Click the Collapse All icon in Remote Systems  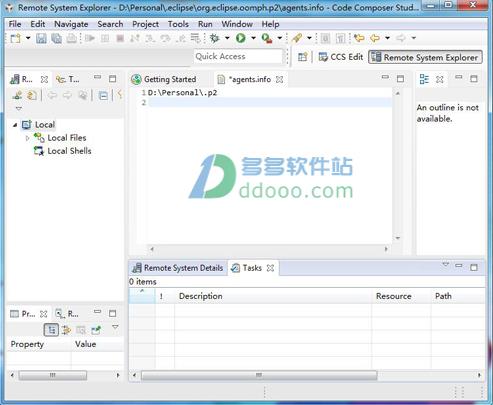click(x=104, y=96)
